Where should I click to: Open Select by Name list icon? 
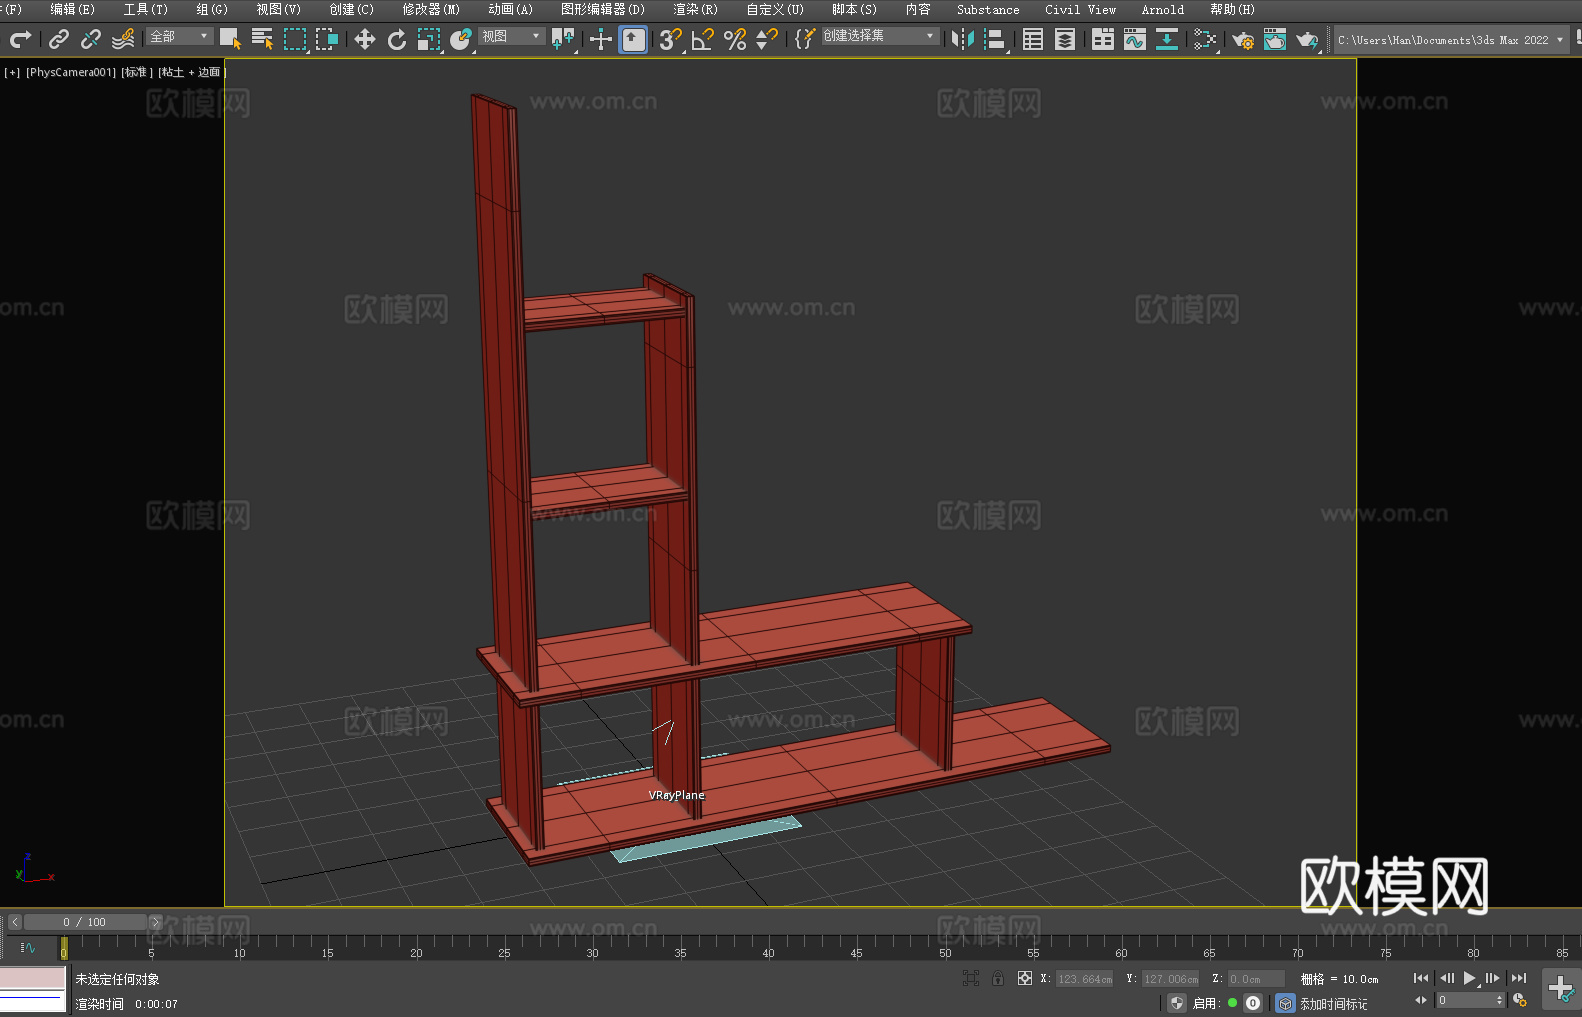click(x=262, y=39)
